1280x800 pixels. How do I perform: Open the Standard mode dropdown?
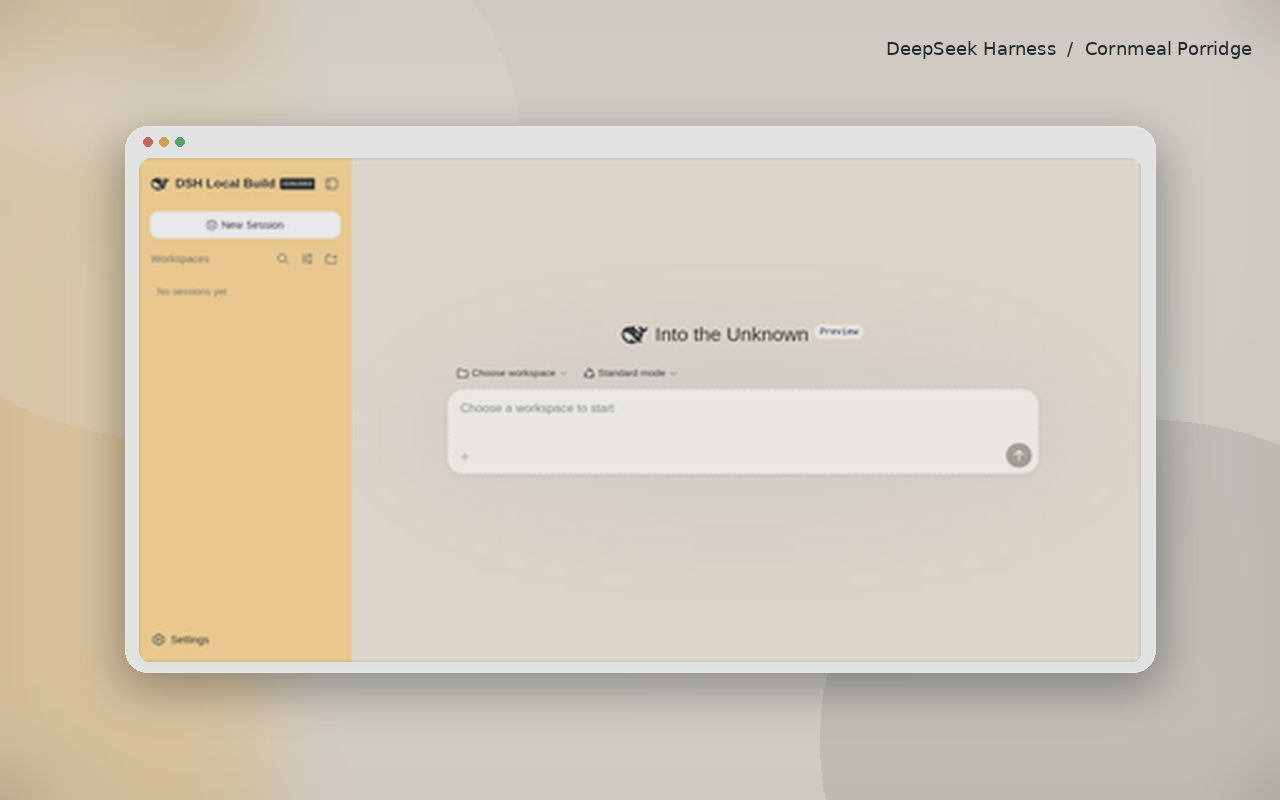point(630,373)
